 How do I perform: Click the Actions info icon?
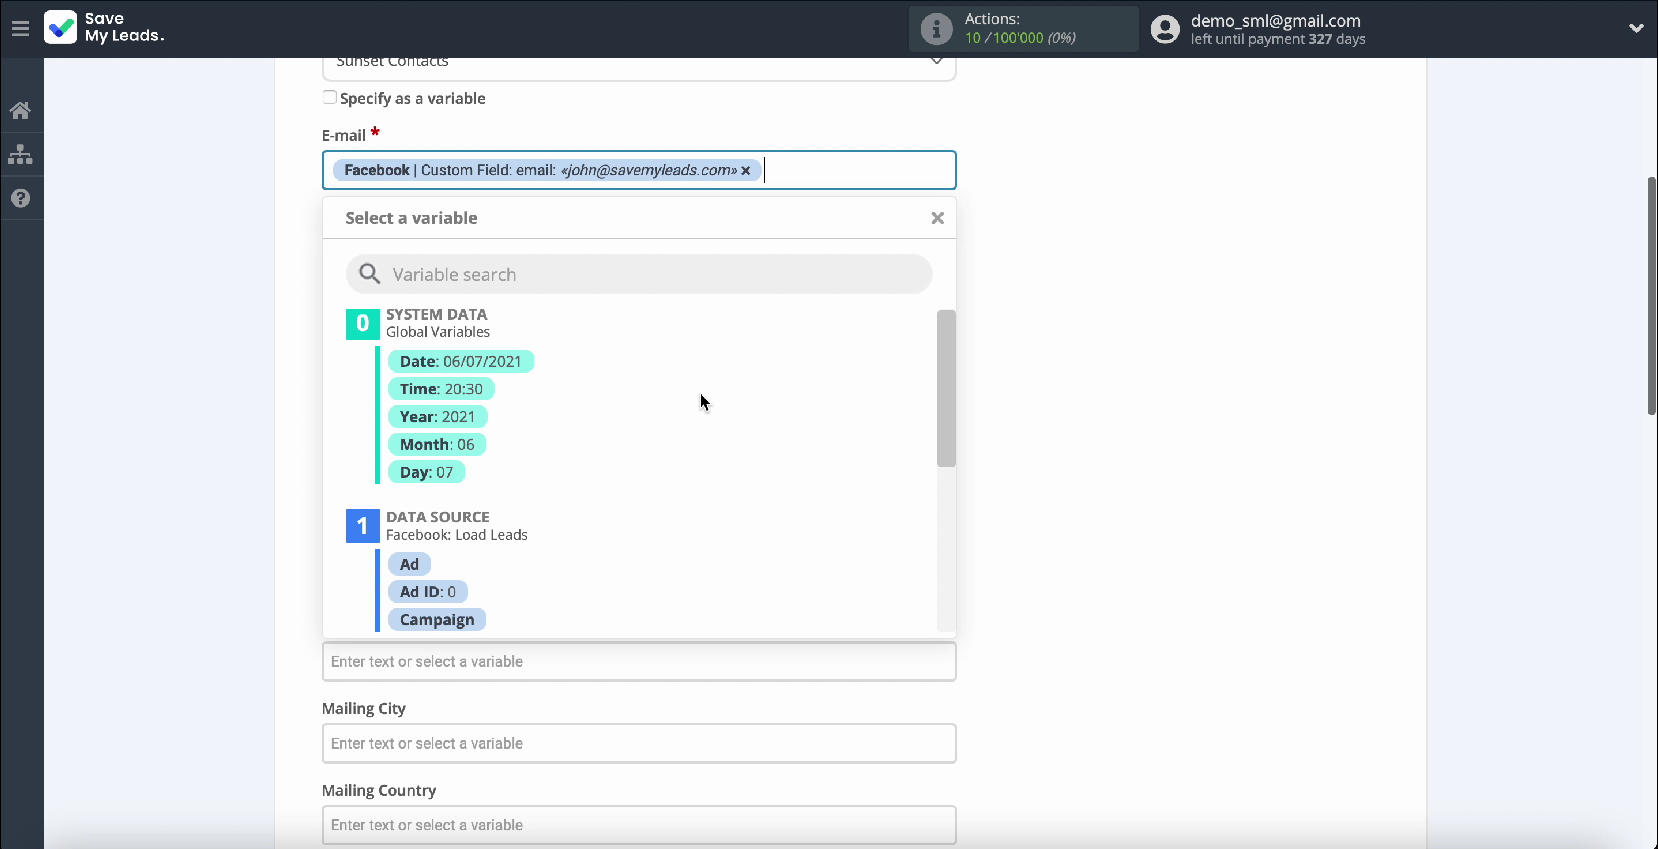(x=936, y=29)
